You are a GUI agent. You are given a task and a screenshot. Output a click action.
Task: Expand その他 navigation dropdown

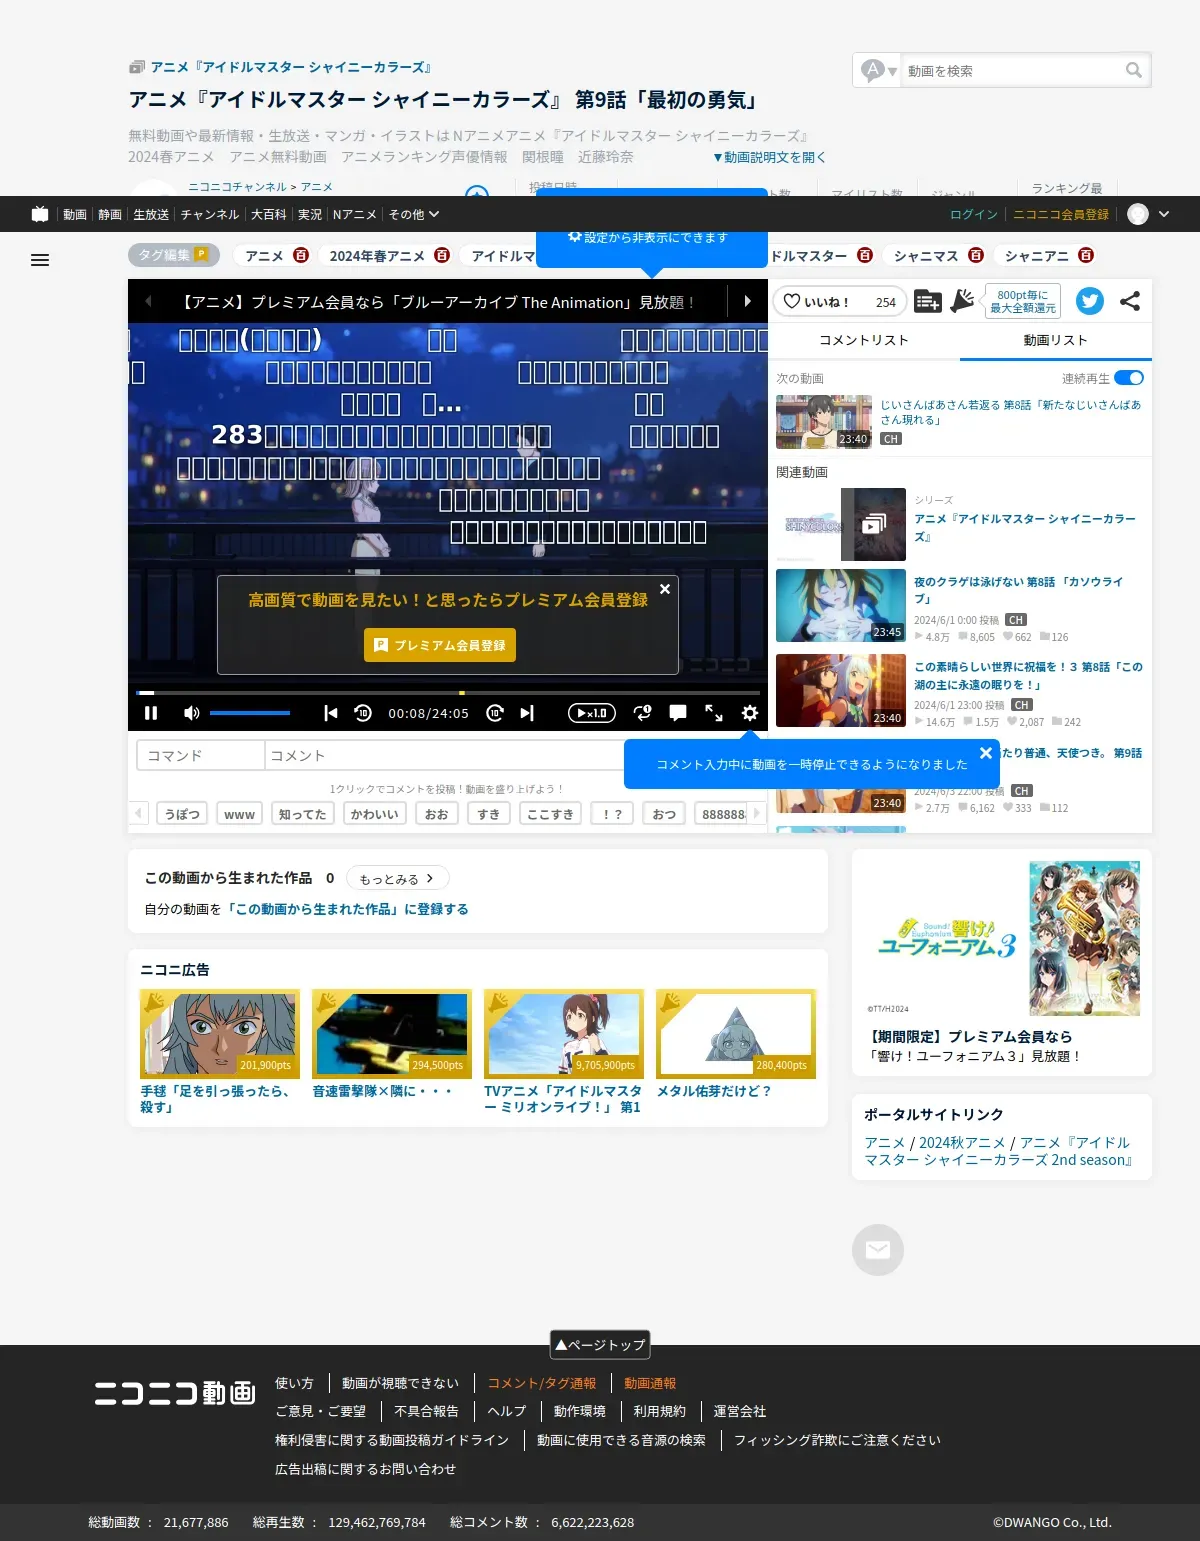click(x=413, y=214)
